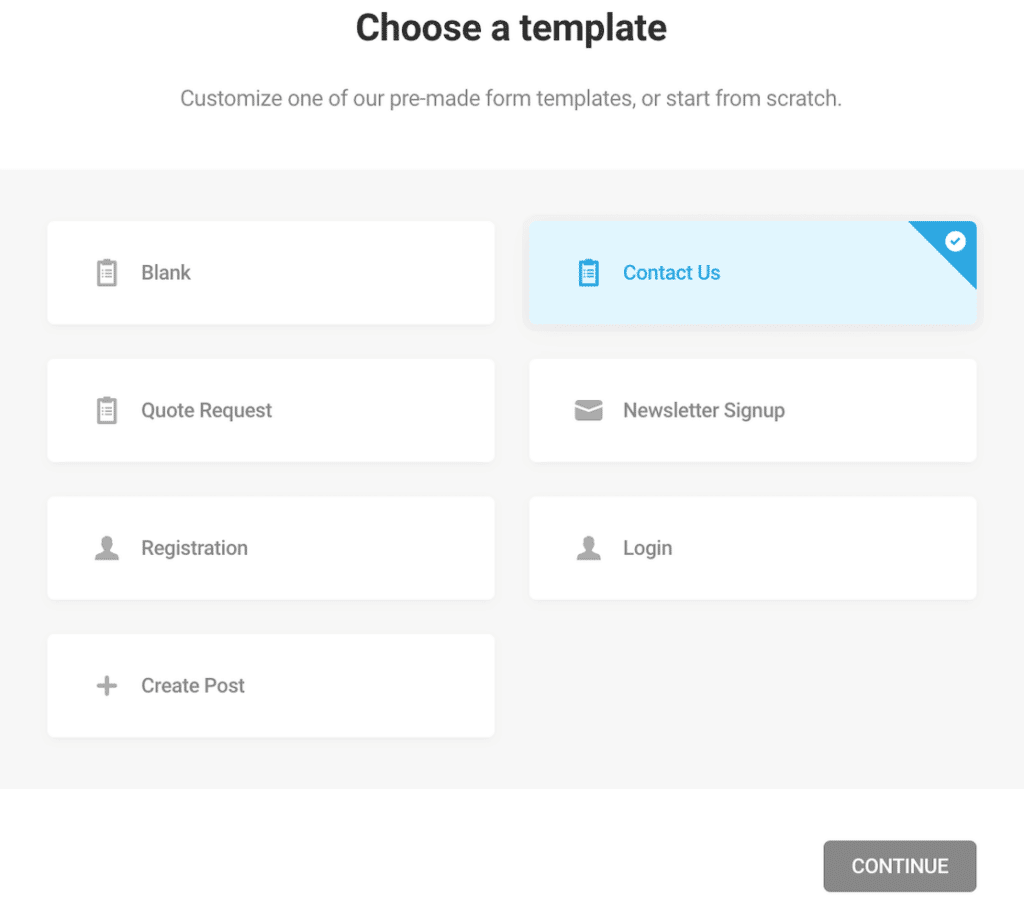Select the Quote Request template
This screenshot has height=899, width=1024.
pos(270,410)
